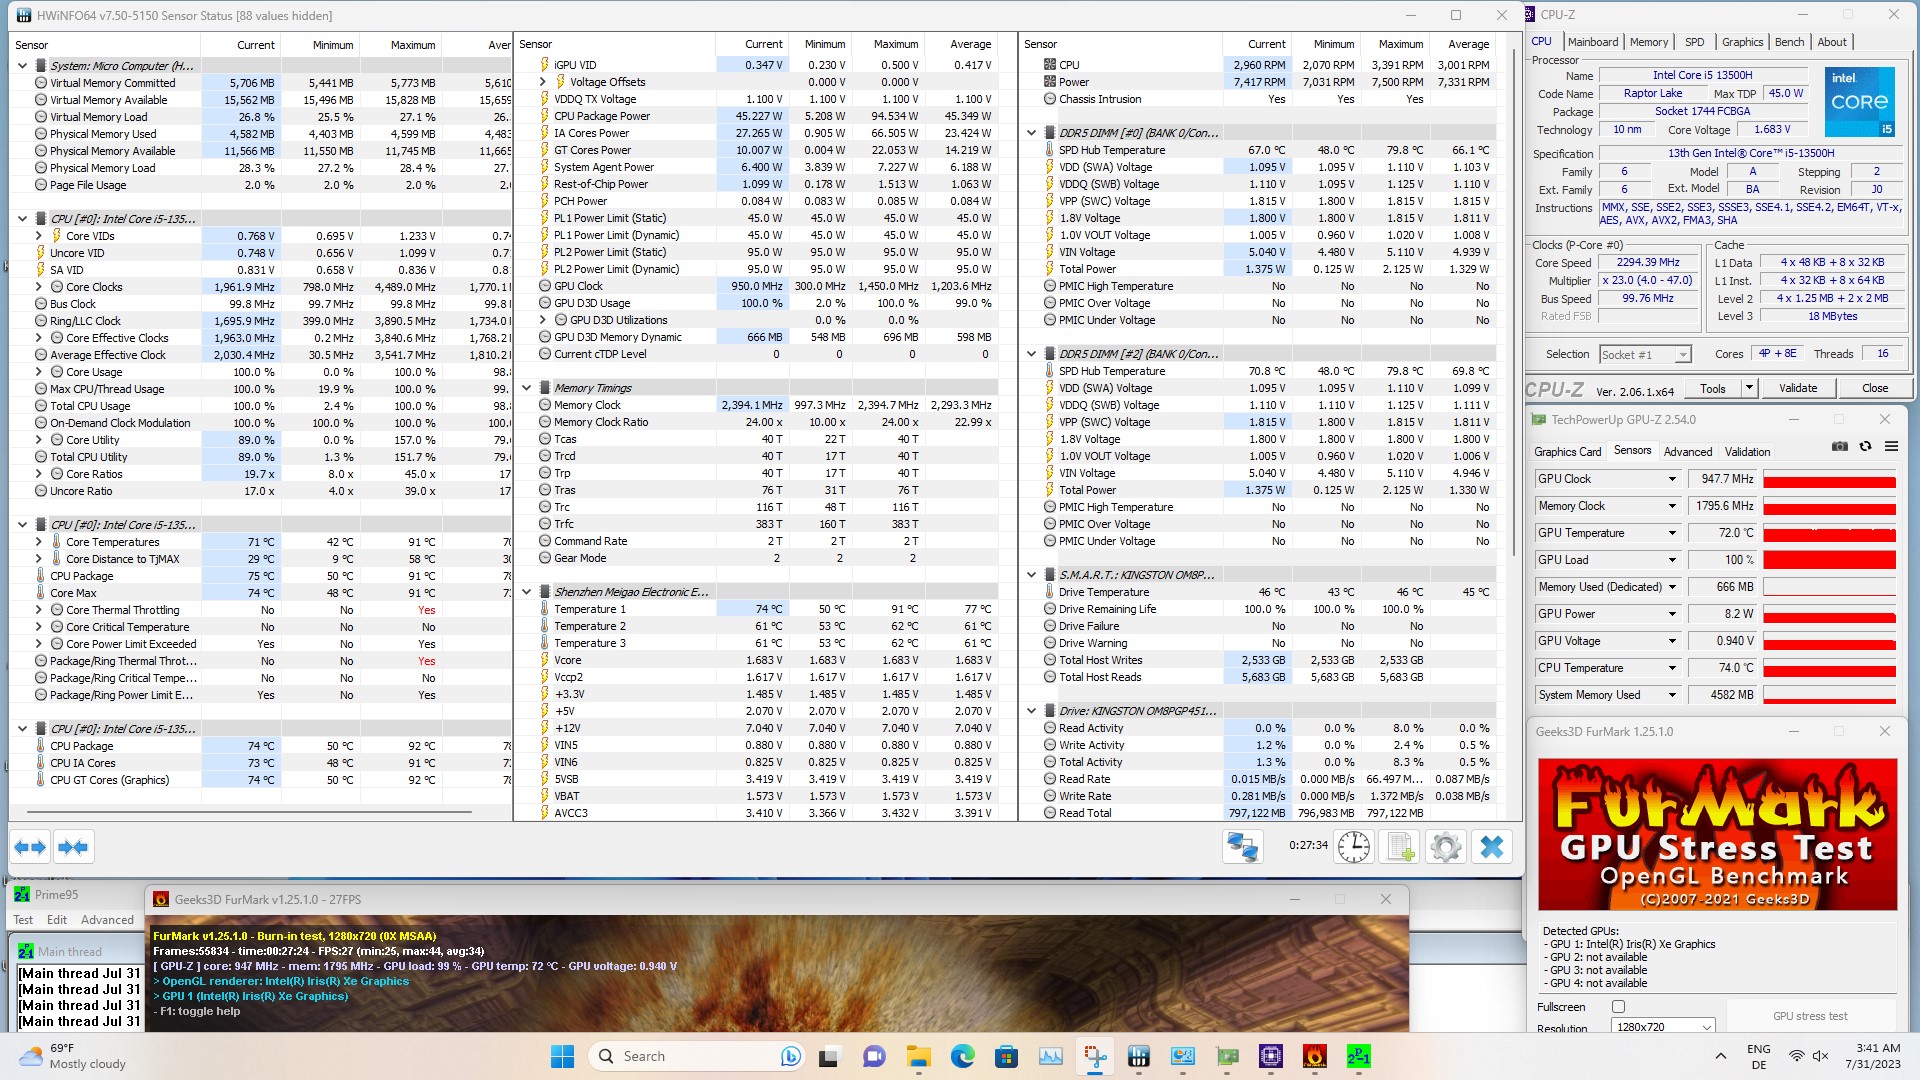Open Chat icon on taskbar
The width and height of the screenshot is (1920, 1080).
pyautogui.click(x=874, y=1056)
